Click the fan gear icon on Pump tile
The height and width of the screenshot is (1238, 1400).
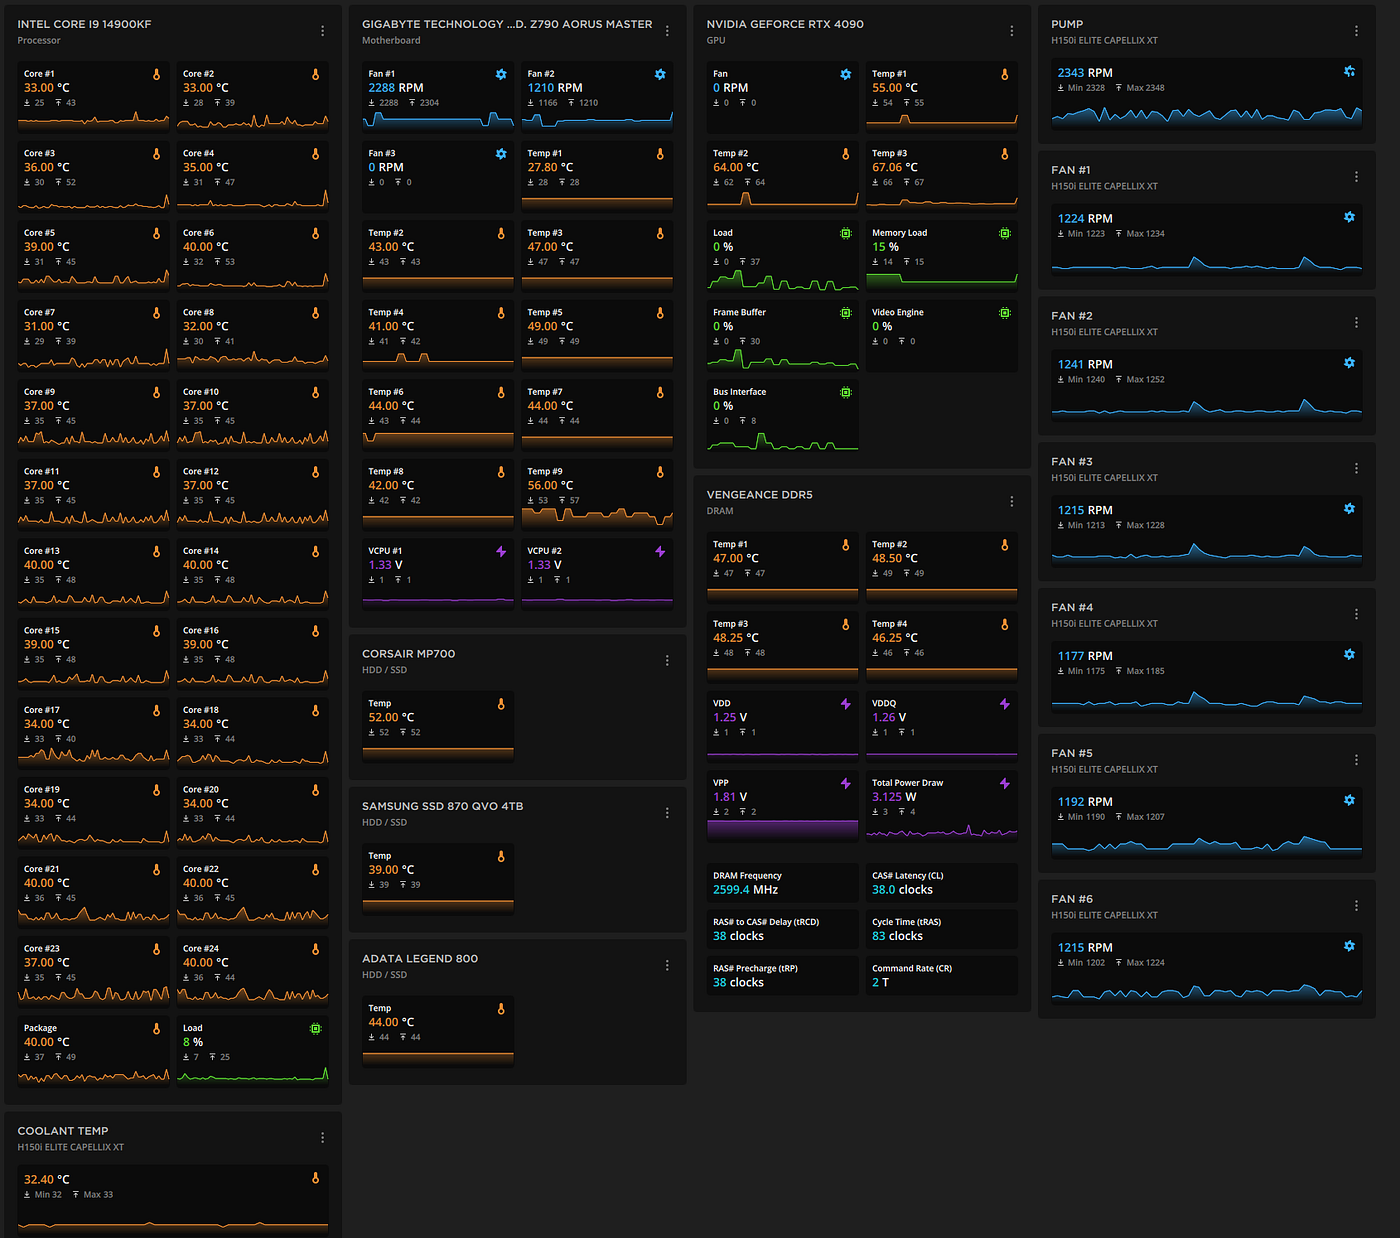tap(1349, 71)
